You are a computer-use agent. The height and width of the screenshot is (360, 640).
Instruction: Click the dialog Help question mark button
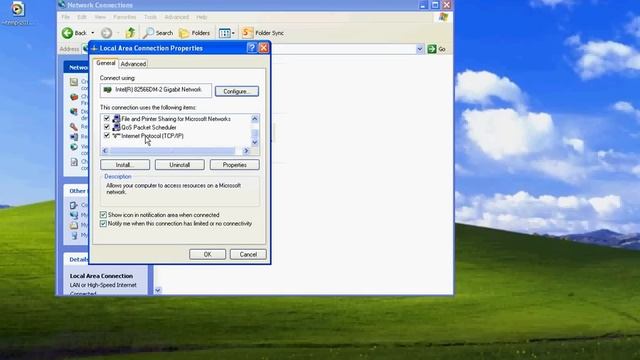click(x=252, y=48)
